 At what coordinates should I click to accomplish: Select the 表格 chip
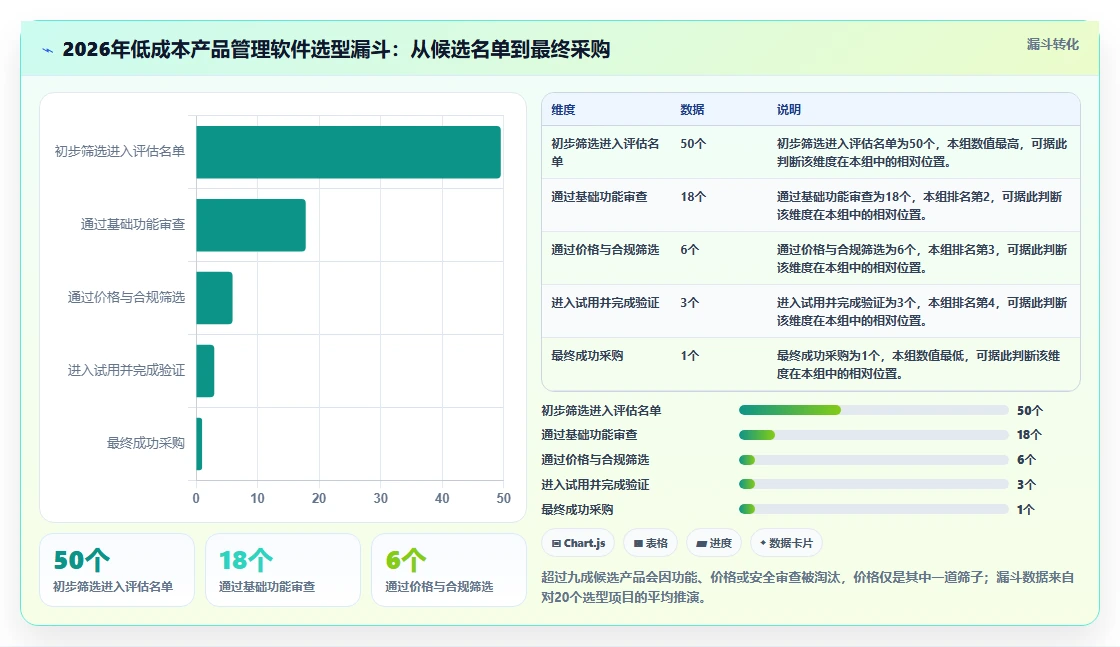[x=650, y=543]
